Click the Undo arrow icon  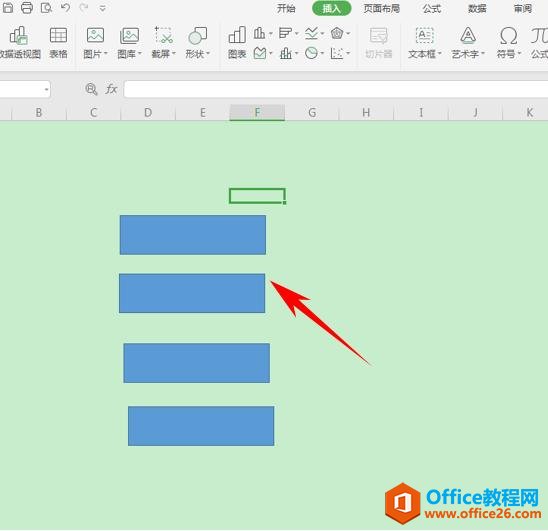pyautogui.click(x=65, y=7)
